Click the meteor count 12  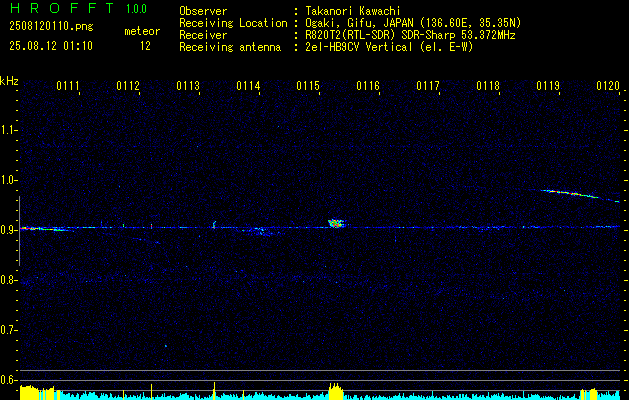coord(145,46)
